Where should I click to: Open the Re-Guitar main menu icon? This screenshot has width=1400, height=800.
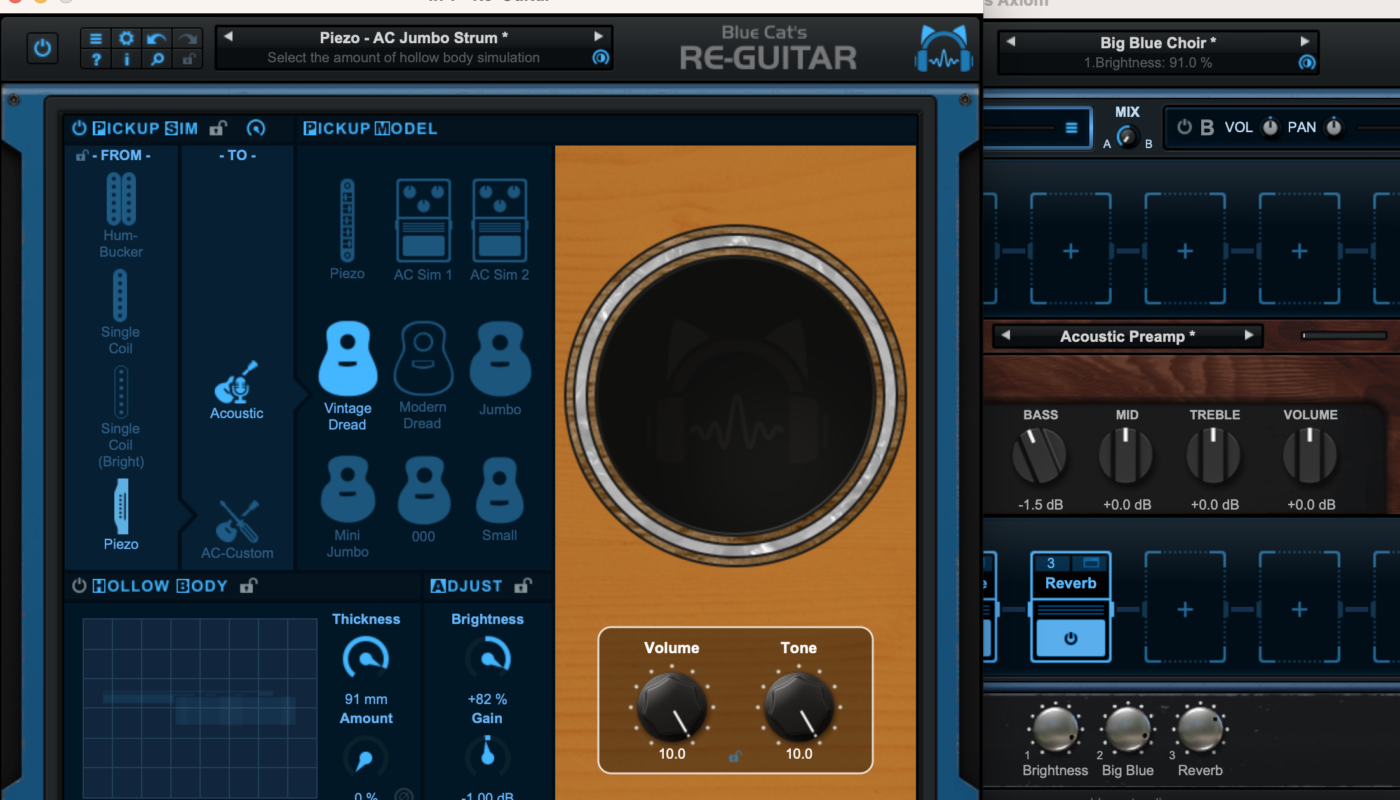tap(96, 39)
